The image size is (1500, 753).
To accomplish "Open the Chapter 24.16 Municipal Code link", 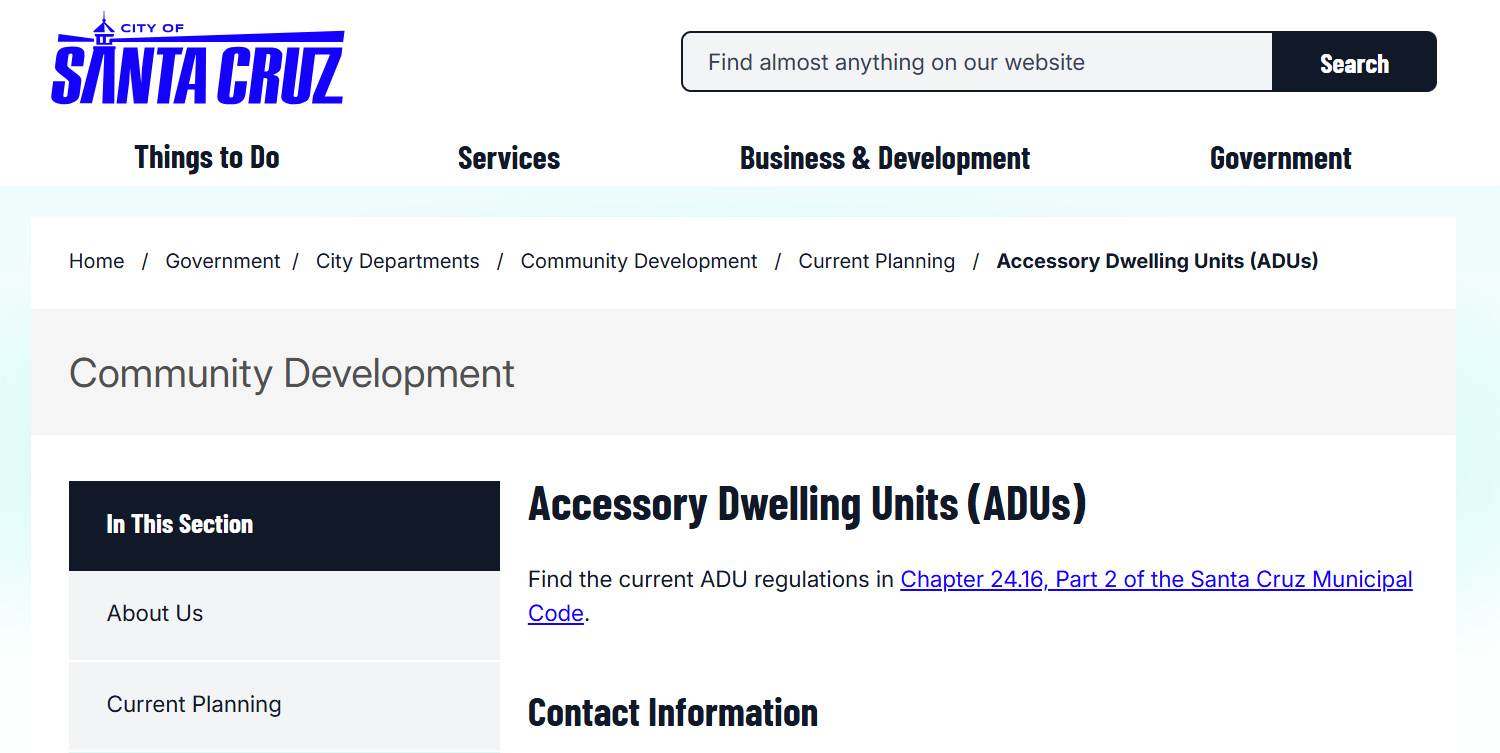I will (1156, 579).
